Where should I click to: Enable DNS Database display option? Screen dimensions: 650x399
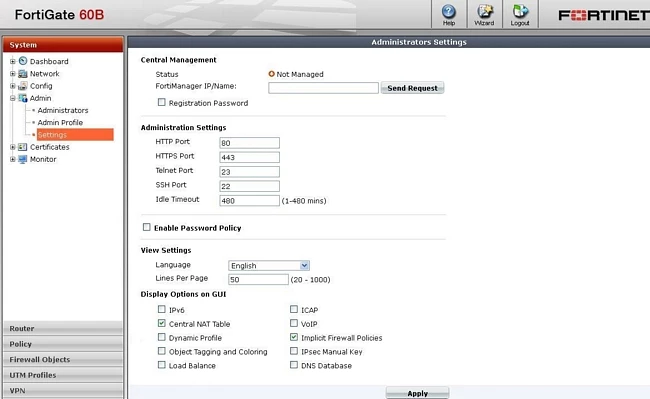click(294, 365)
